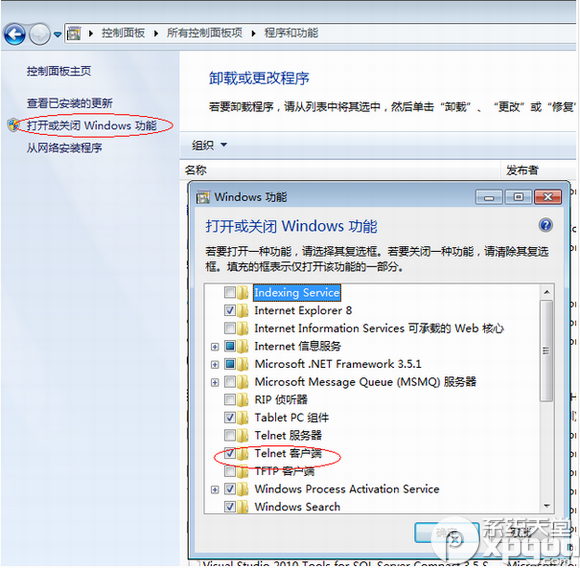Screen dimensions: 580x568
Task: Click the Internet Explorer 8 folder icon
Action: coord(243,310)
